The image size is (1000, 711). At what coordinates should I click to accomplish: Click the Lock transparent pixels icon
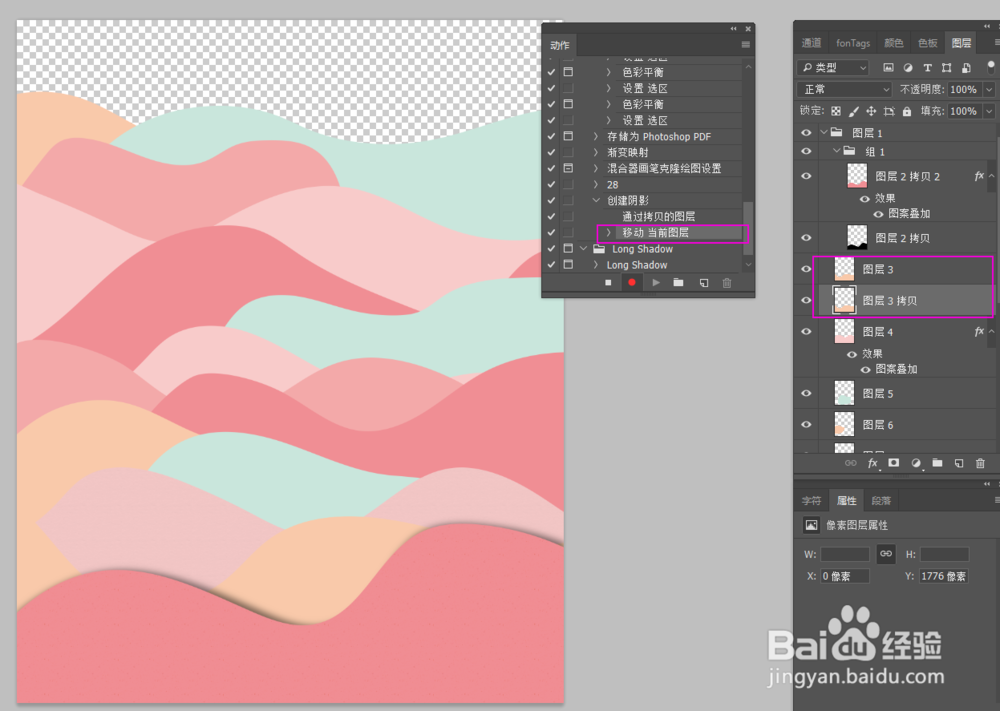point(835,111)
